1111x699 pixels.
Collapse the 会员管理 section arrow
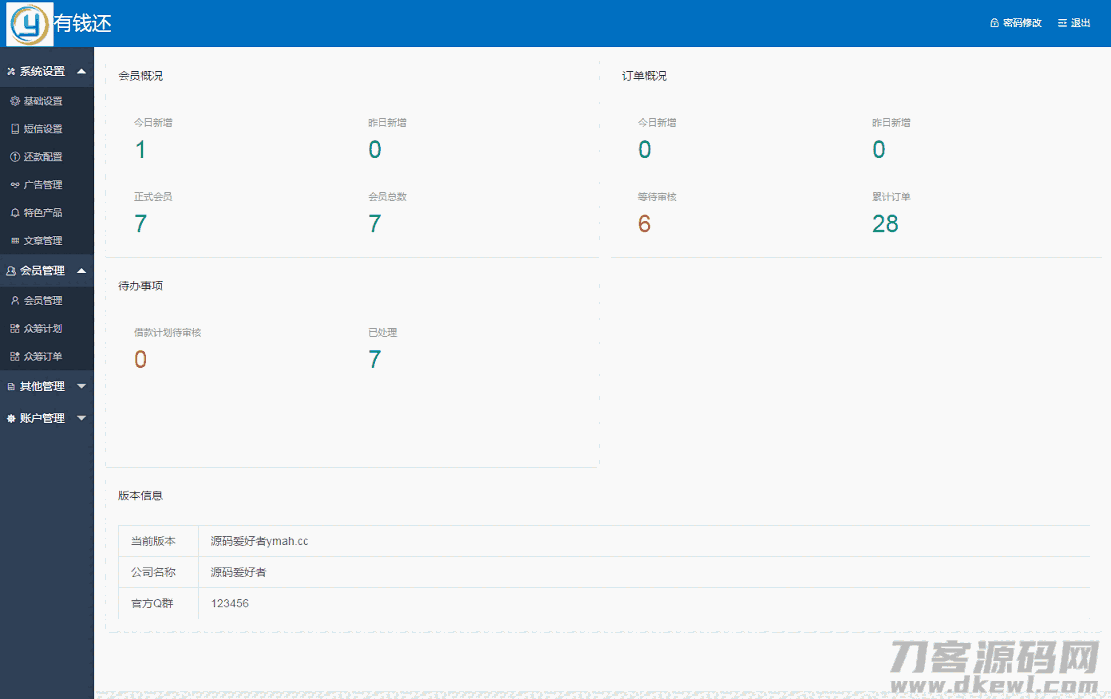[81, 270]
